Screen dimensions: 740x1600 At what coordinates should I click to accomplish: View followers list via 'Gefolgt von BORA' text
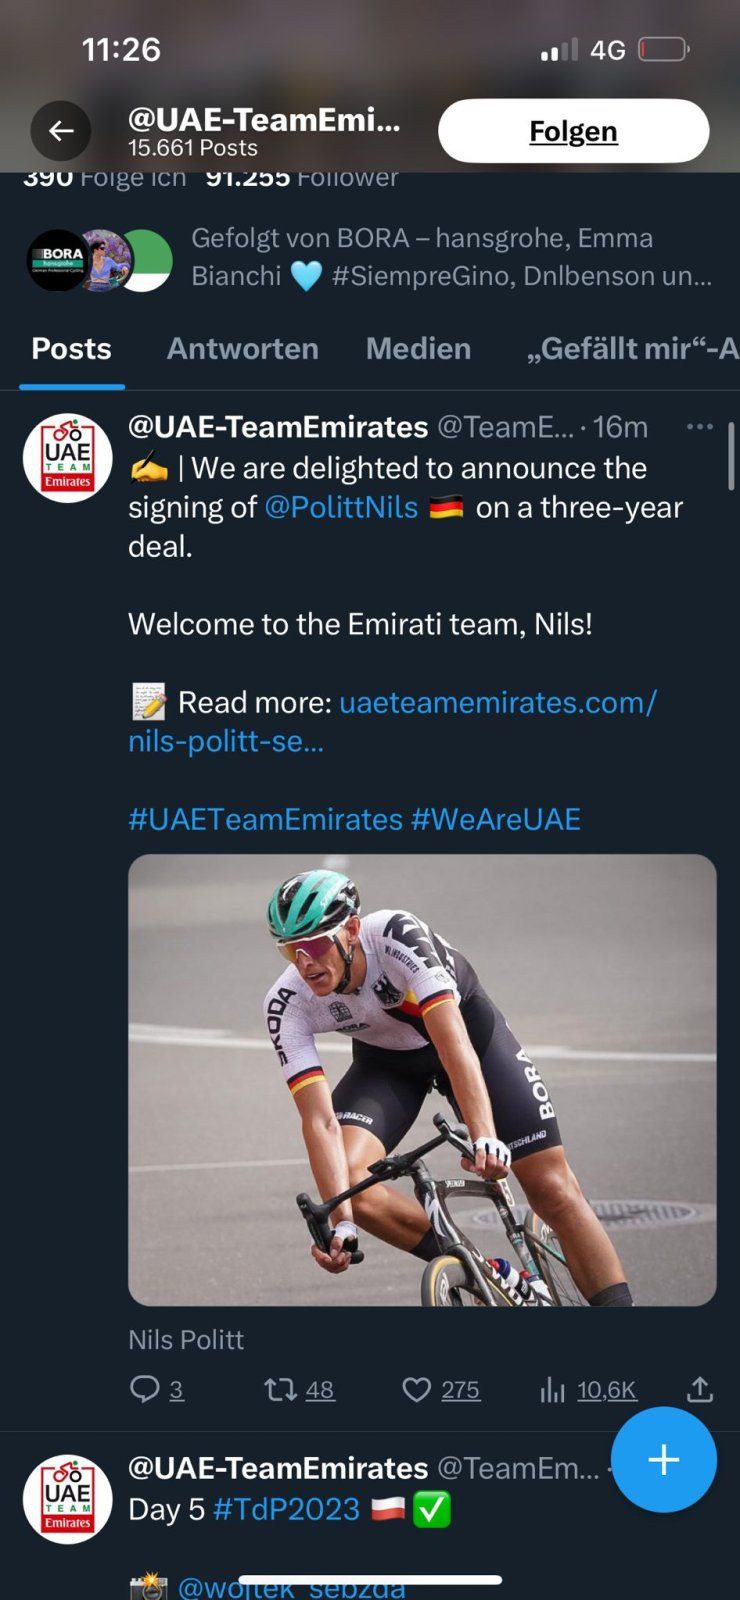[x=450, y=257]
